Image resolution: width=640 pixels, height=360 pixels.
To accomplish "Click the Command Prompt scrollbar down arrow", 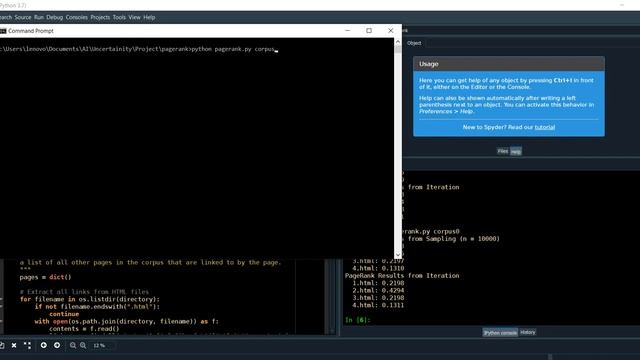I will click(398, 255).
